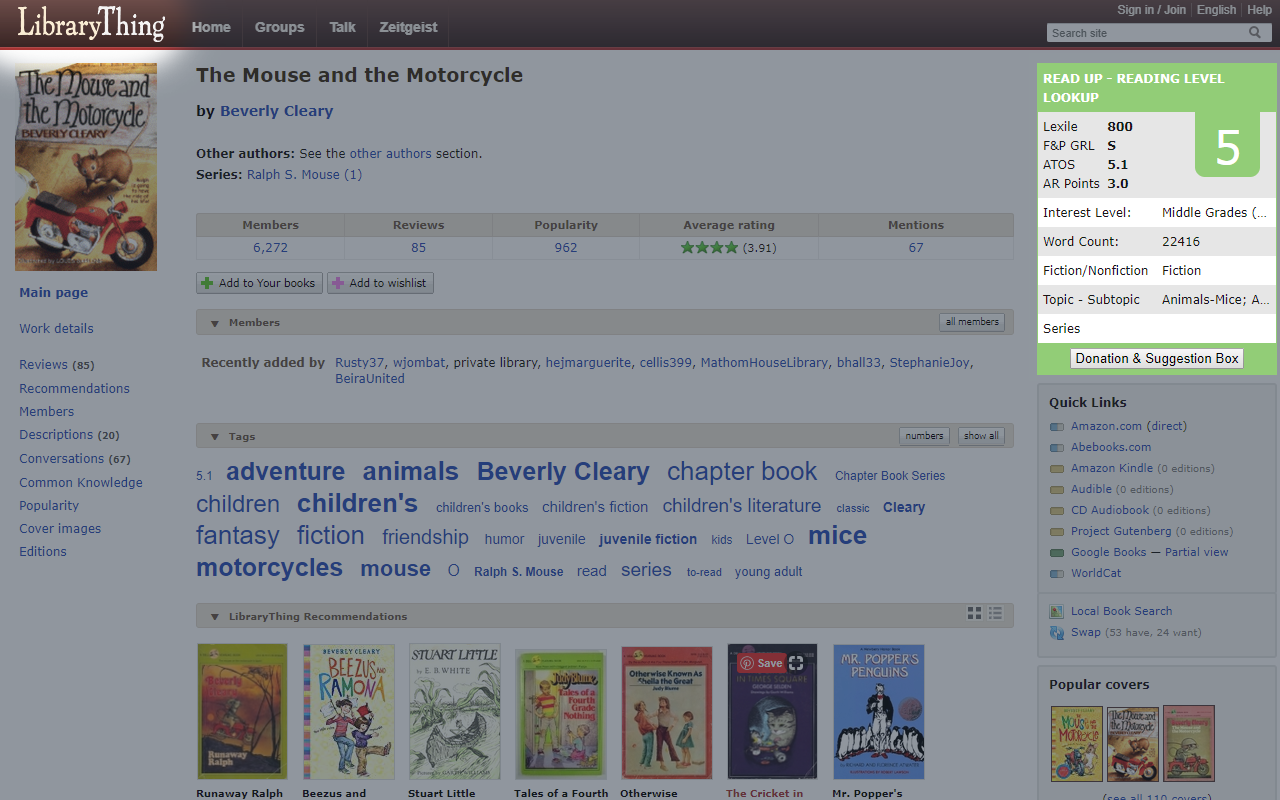1280x800 pixels.
Task: Click the all members button
Action: (x=972, y=322)
